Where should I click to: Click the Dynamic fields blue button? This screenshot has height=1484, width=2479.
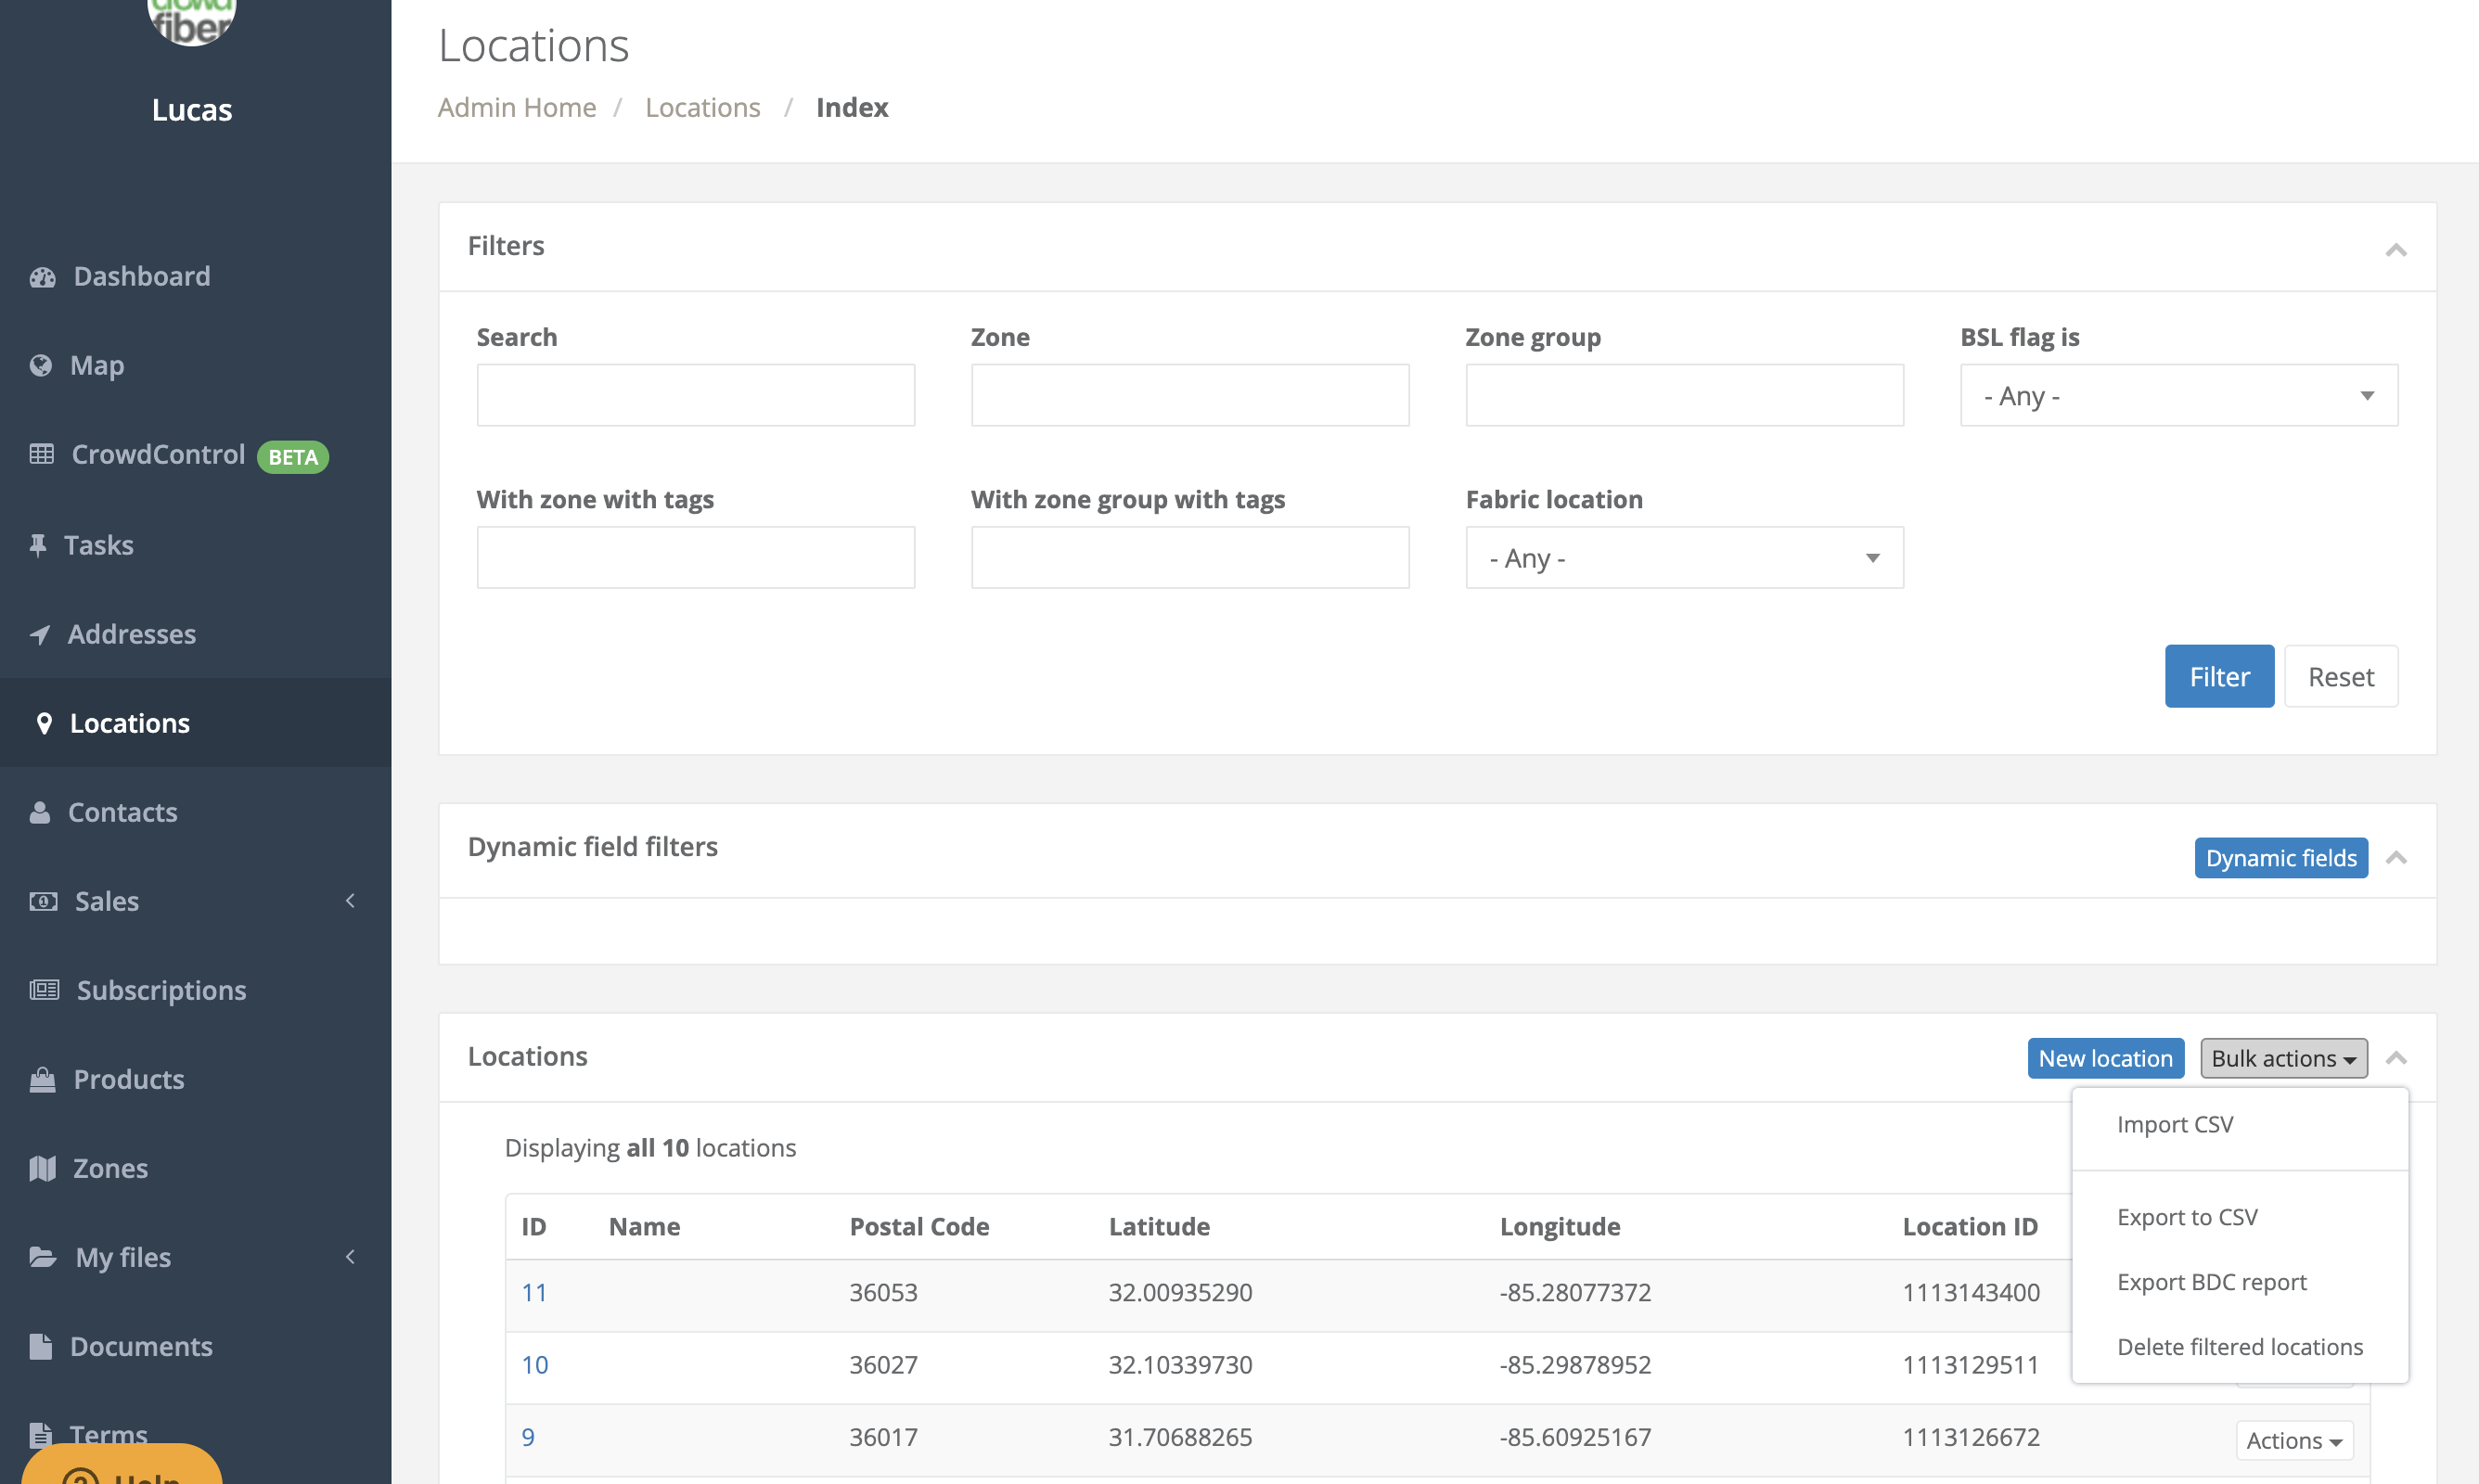pos(2280,857)
